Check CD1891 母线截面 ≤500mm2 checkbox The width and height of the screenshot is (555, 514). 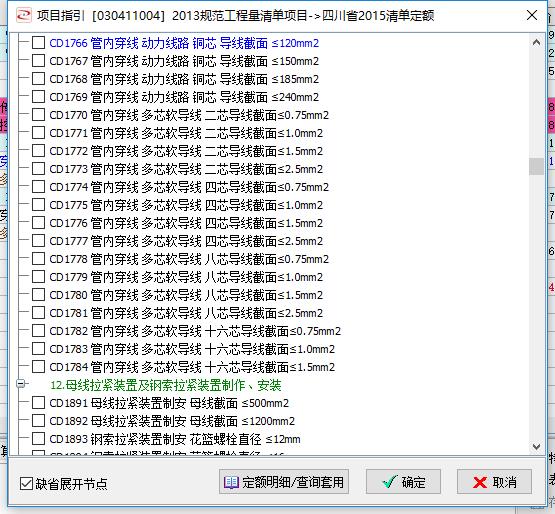tap(38, 402)
